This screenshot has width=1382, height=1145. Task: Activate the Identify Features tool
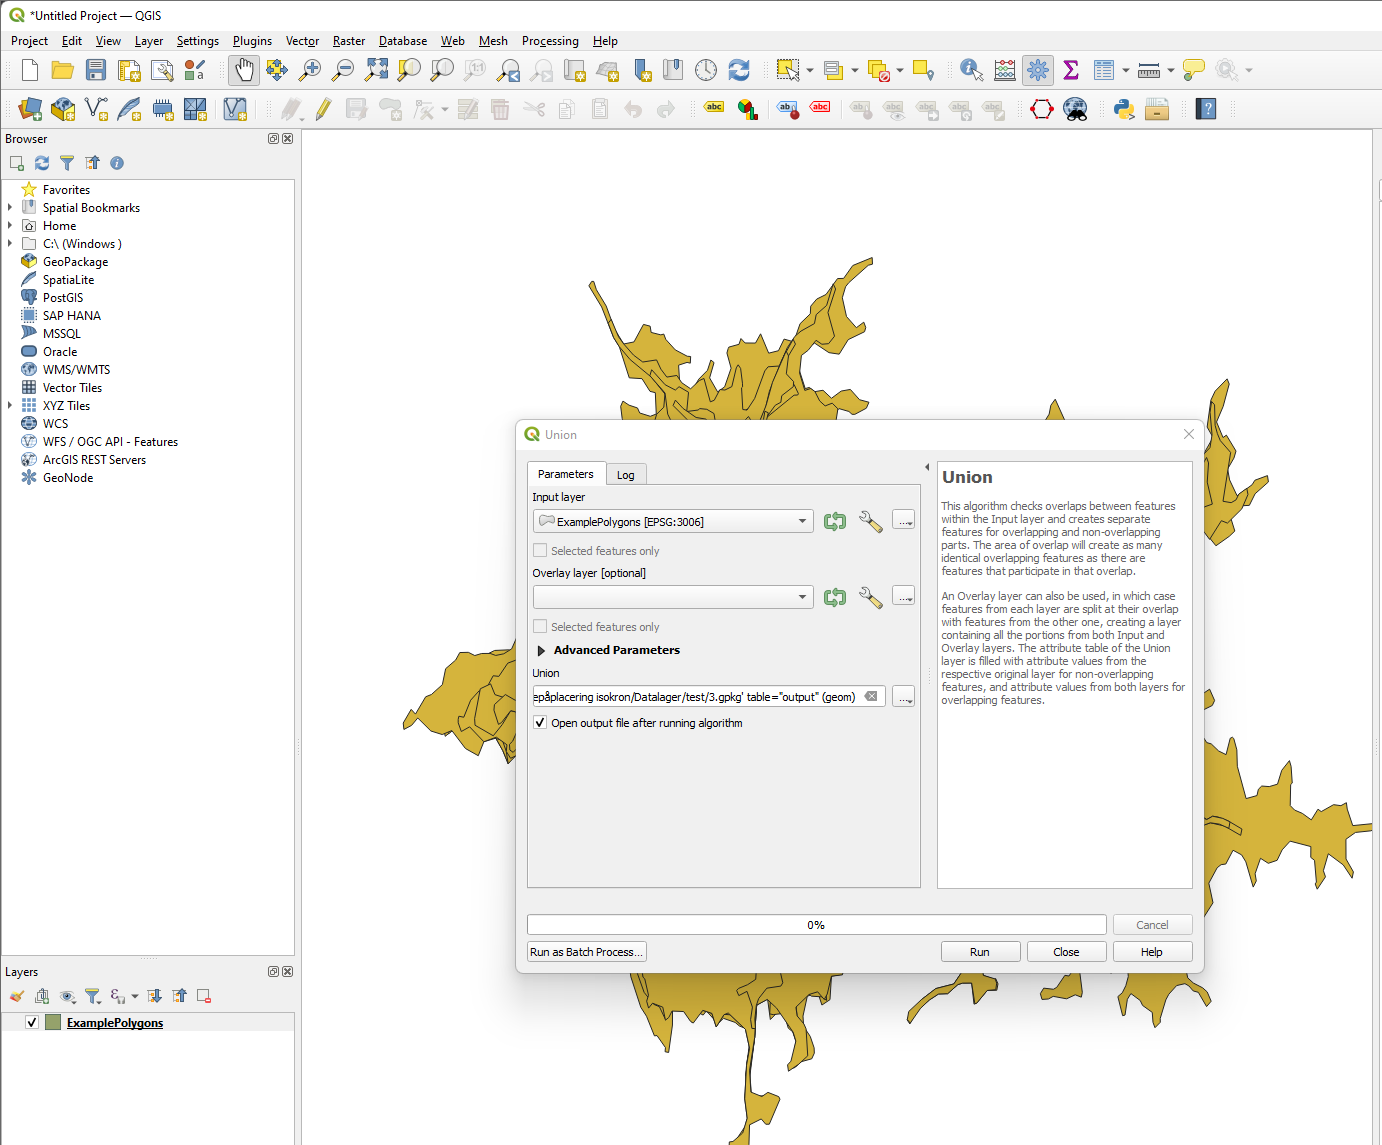tap(969, 70)
